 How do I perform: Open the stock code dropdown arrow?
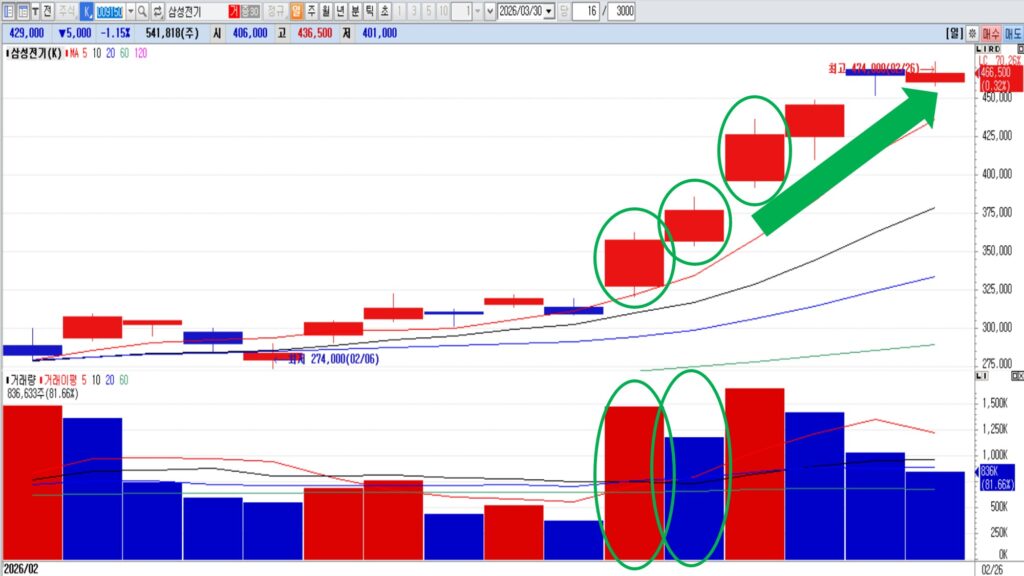pyautogui.click(x=130, y=11)
